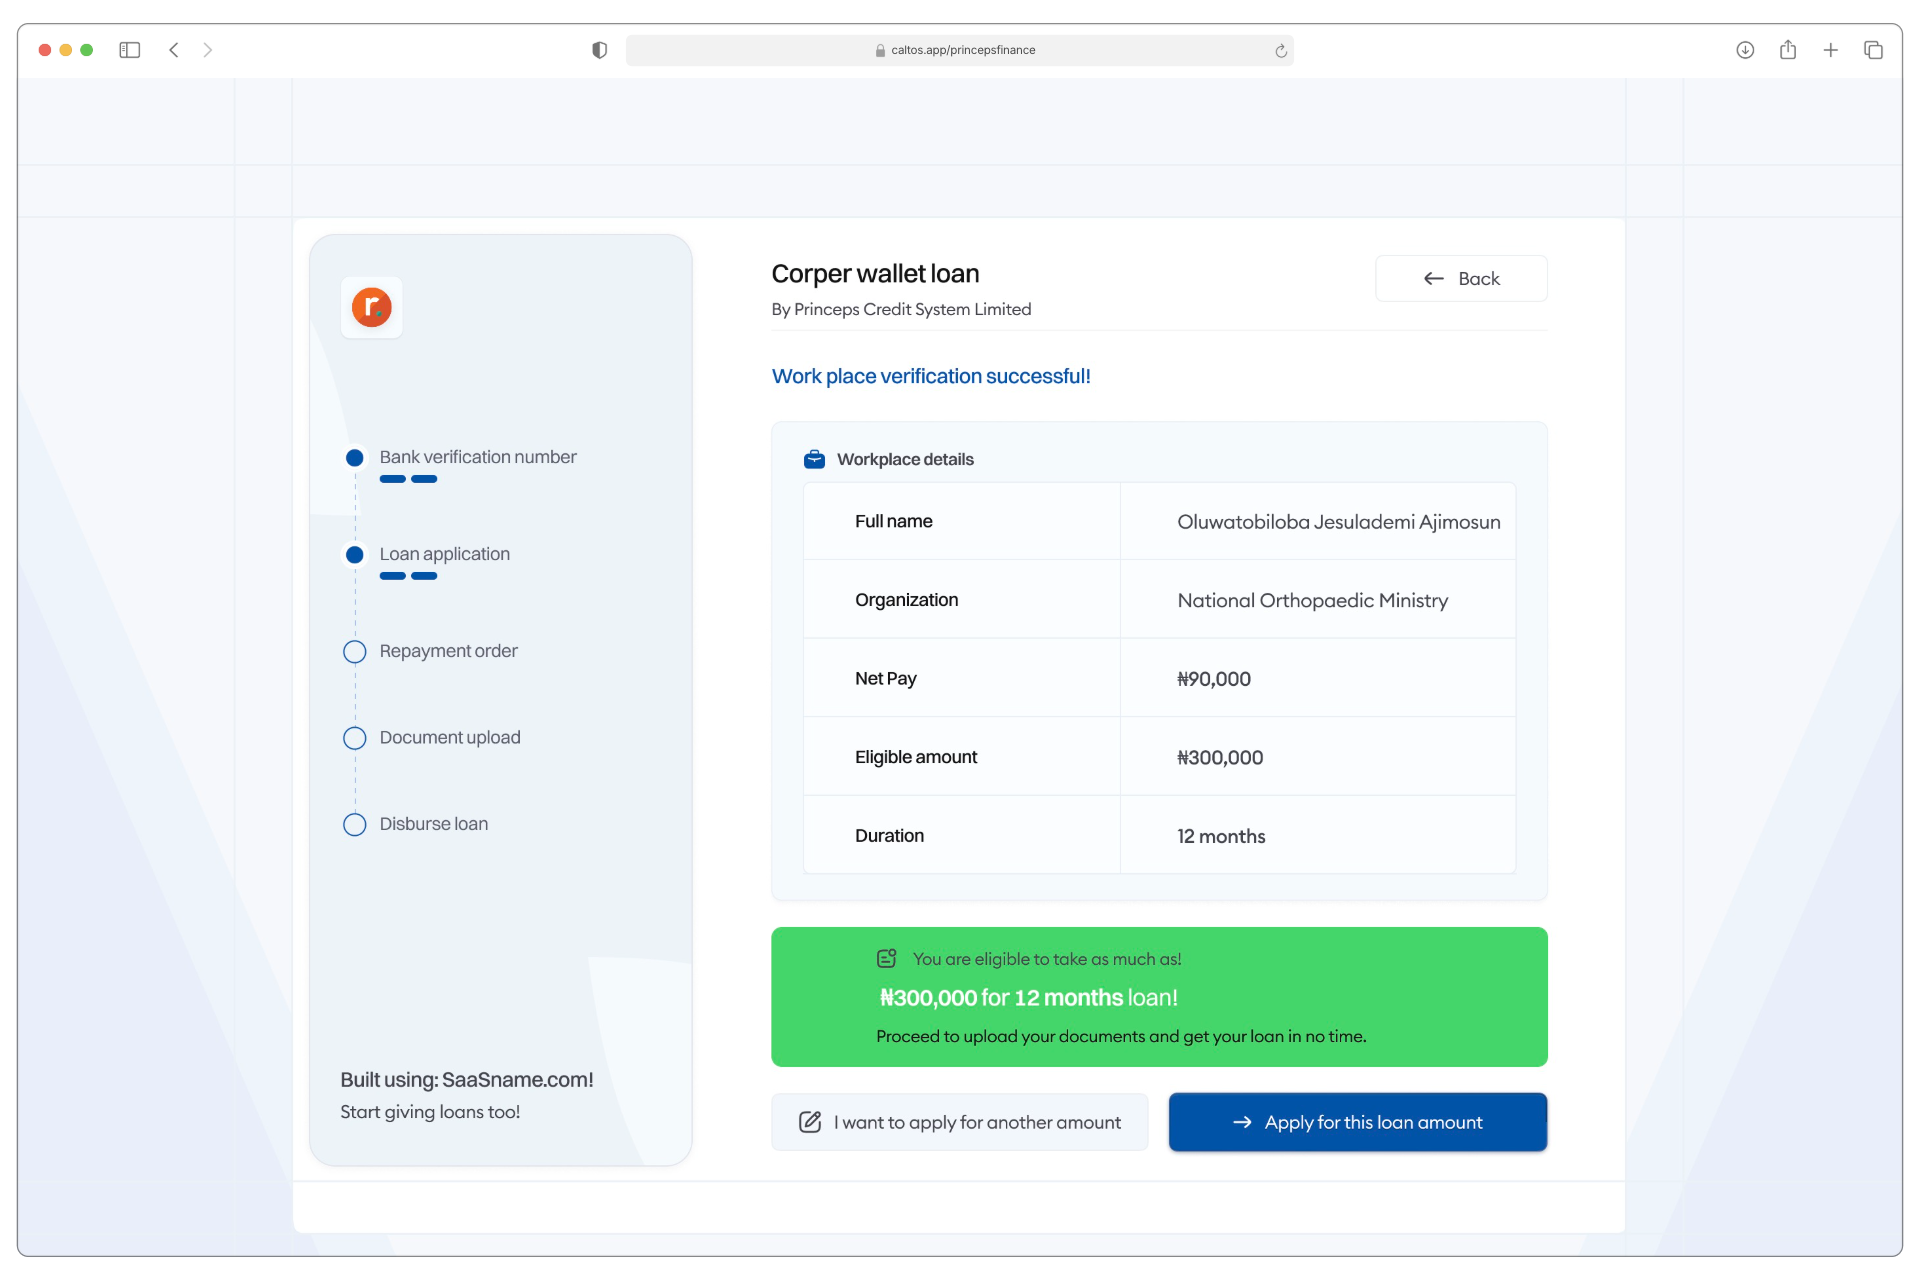Click the address bar URL field

point(961,50)
